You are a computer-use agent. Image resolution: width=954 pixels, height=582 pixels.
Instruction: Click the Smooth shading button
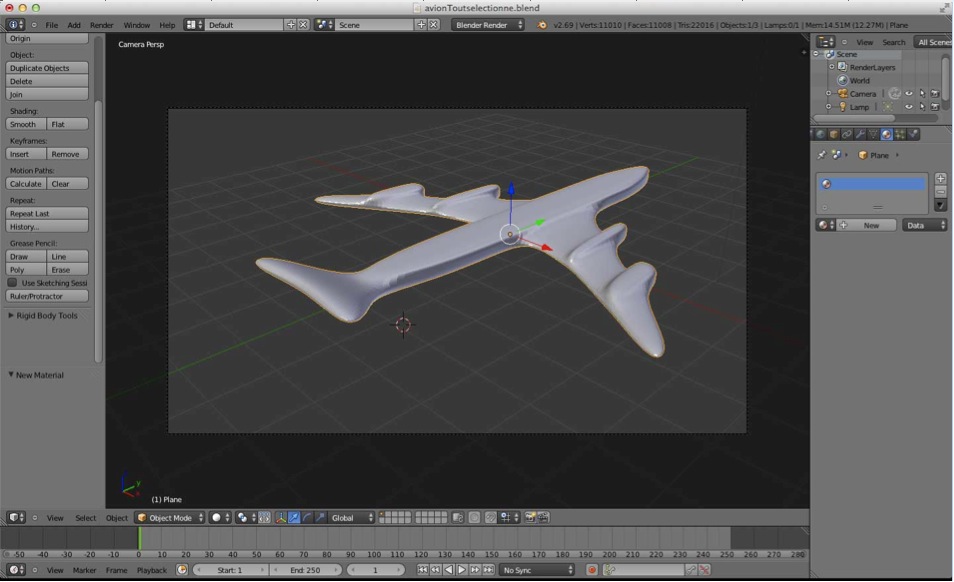(24, 124)
